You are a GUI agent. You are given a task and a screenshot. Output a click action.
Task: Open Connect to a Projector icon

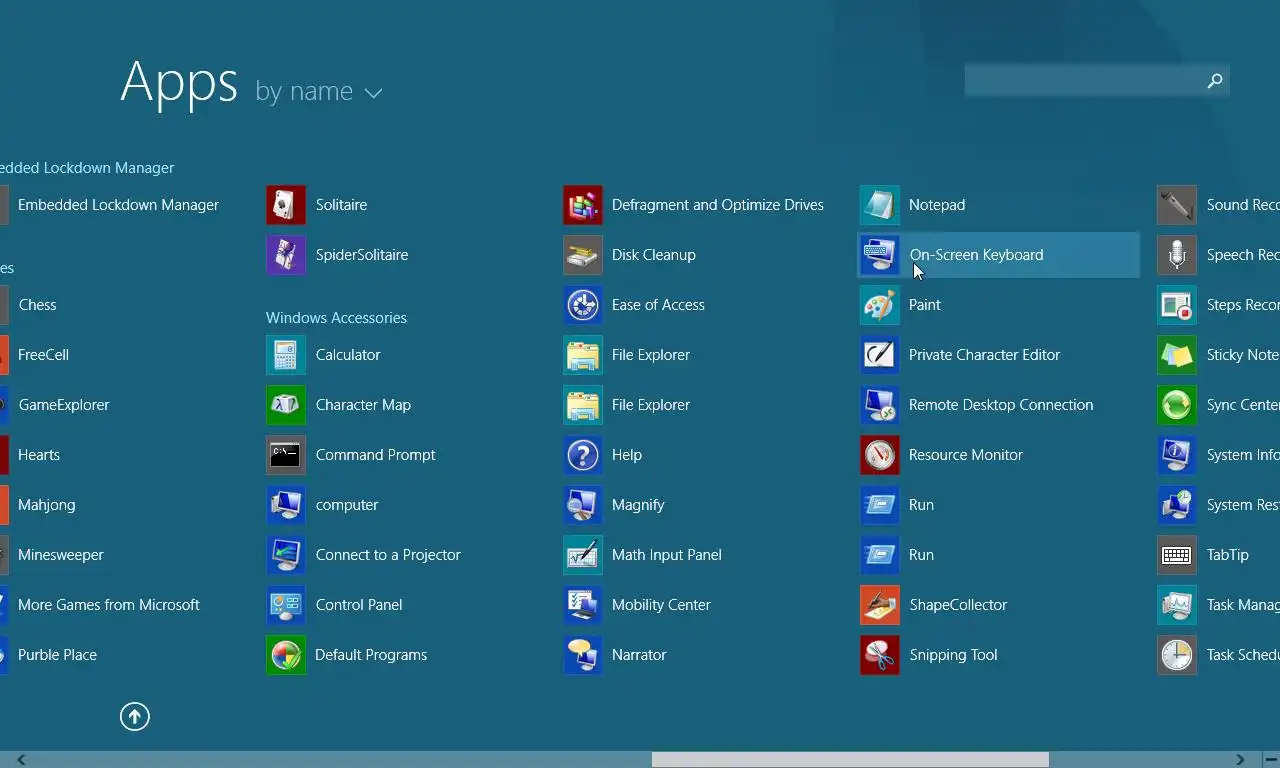(286, 555)
